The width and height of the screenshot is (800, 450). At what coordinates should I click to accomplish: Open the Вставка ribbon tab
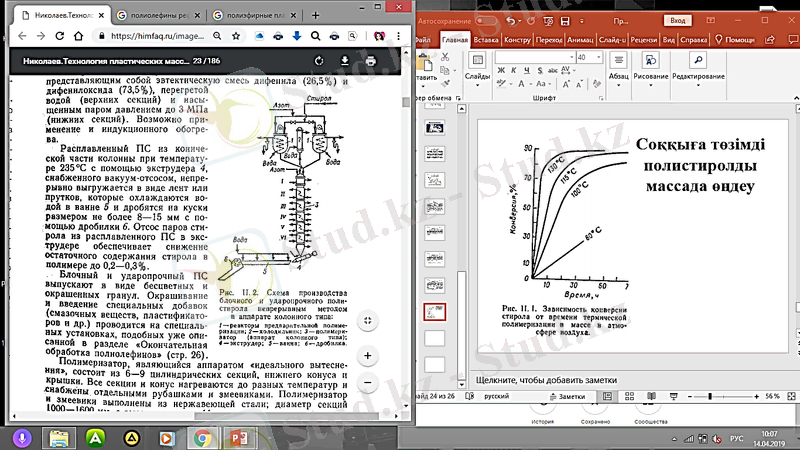pos(486,39)
